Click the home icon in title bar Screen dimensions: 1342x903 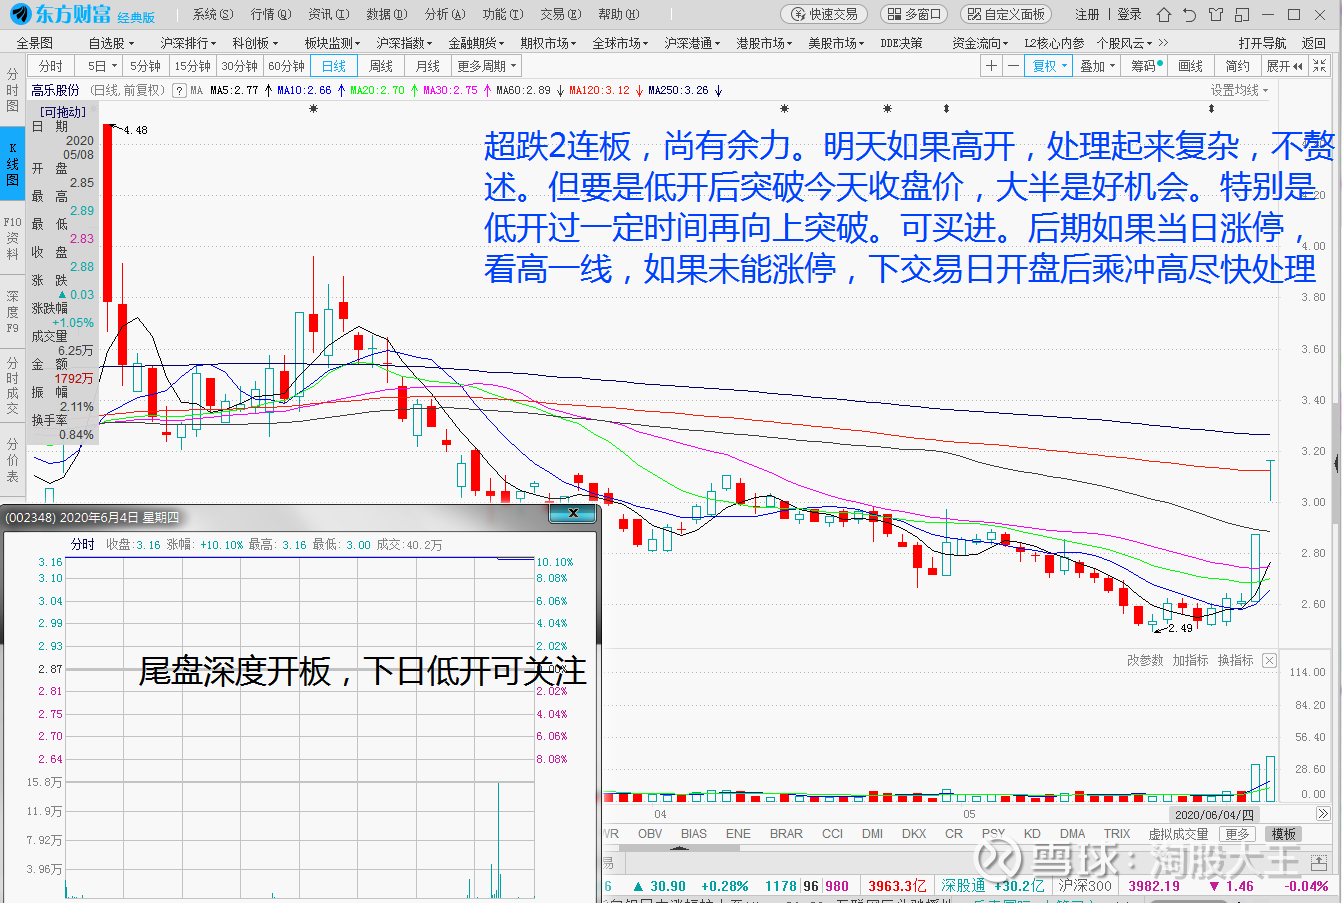click(1163, 14)
